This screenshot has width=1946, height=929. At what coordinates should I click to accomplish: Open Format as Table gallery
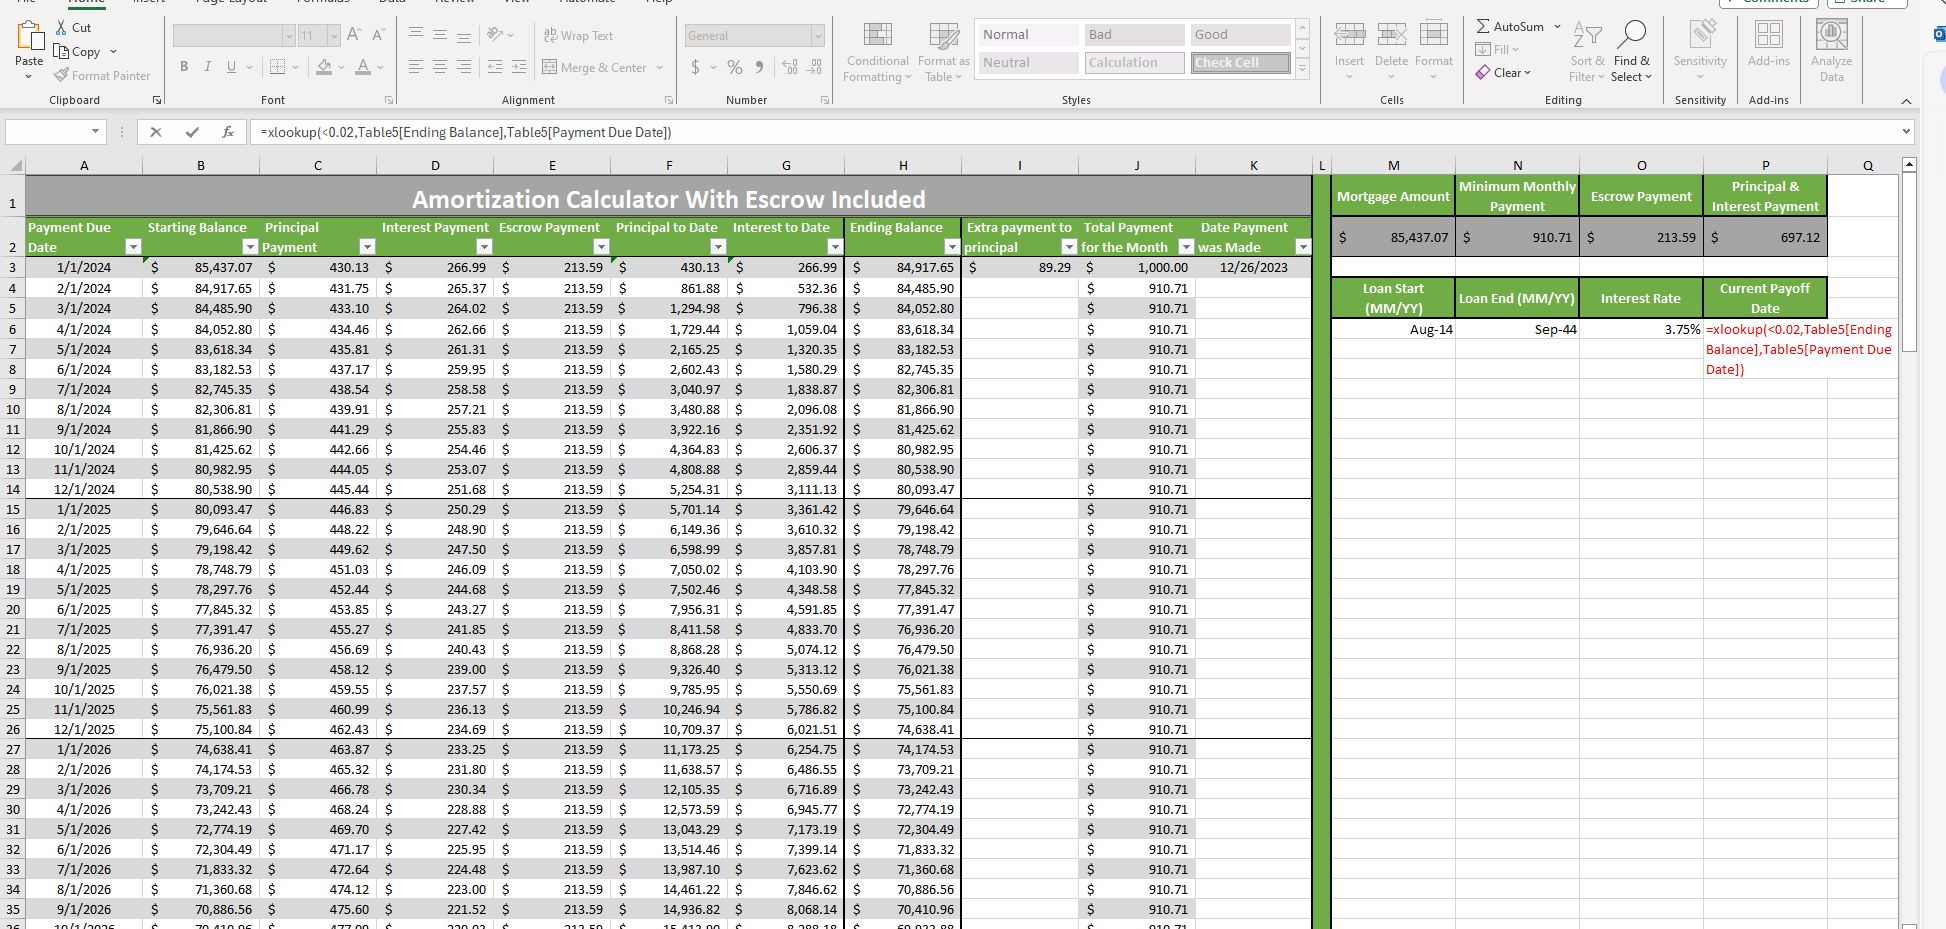944,52
